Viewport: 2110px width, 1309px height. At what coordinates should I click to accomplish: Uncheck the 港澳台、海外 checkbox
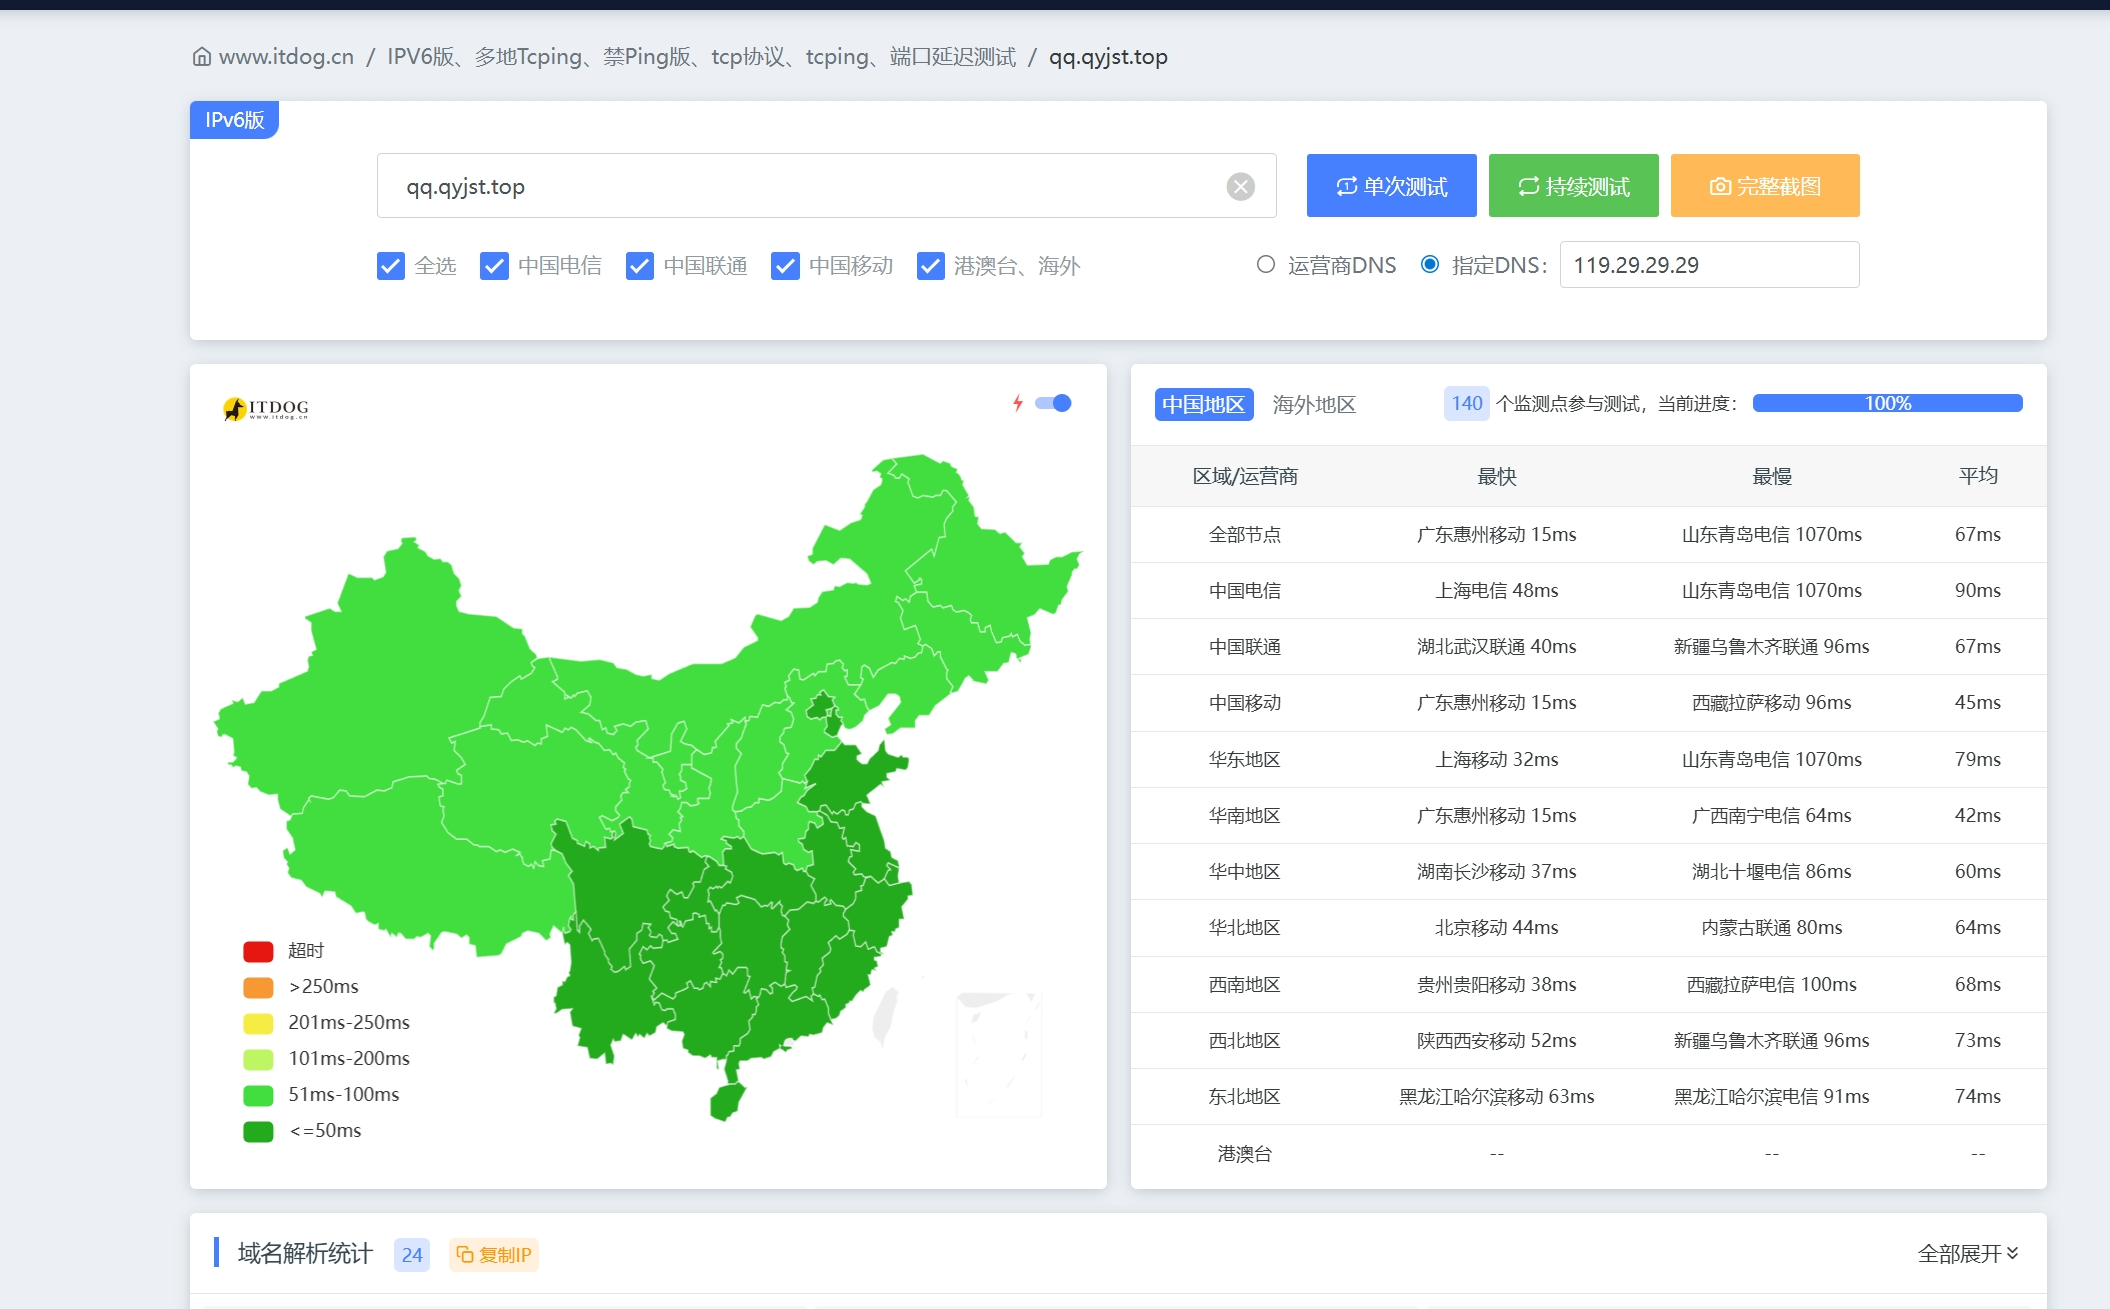(930, 266)
